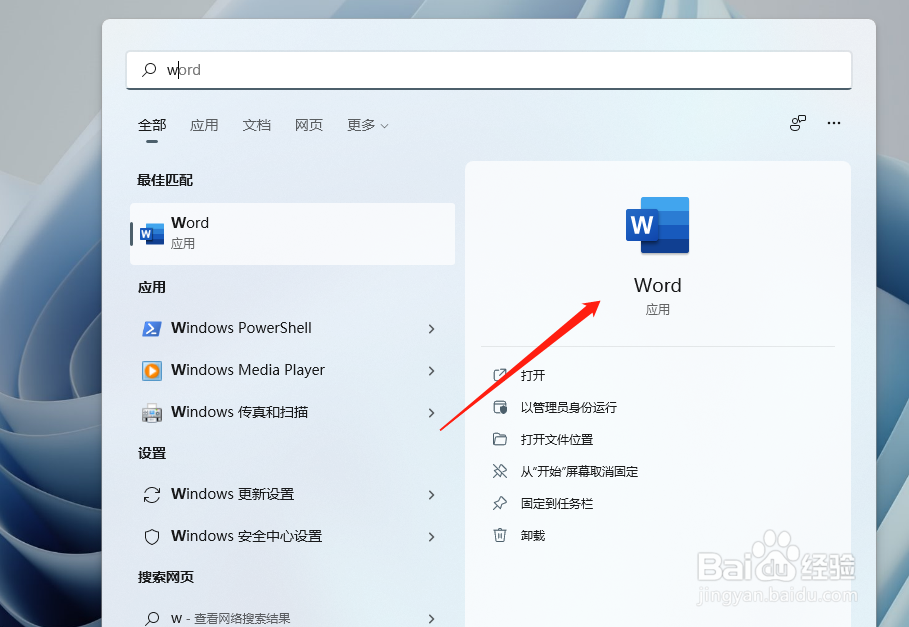Choose 从"开始"屏幕取消固定
The width and height of the screenshot is (909, 627).
[579, 472]
